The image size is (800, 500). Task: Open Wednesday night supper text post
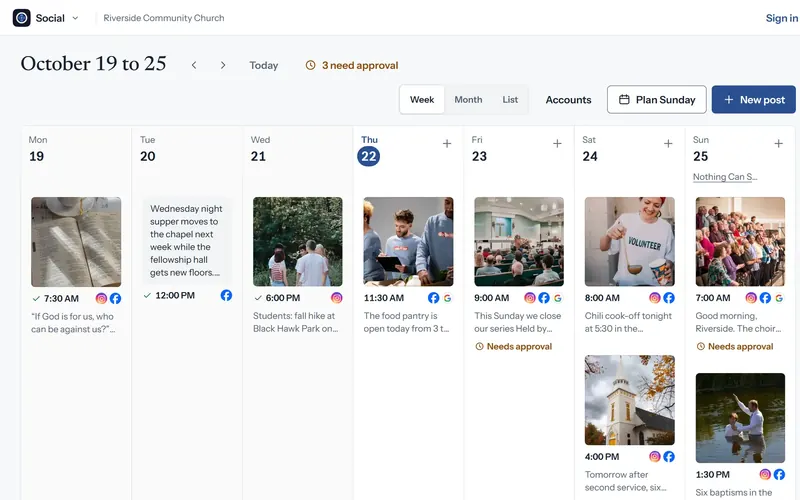click(186, 240)
